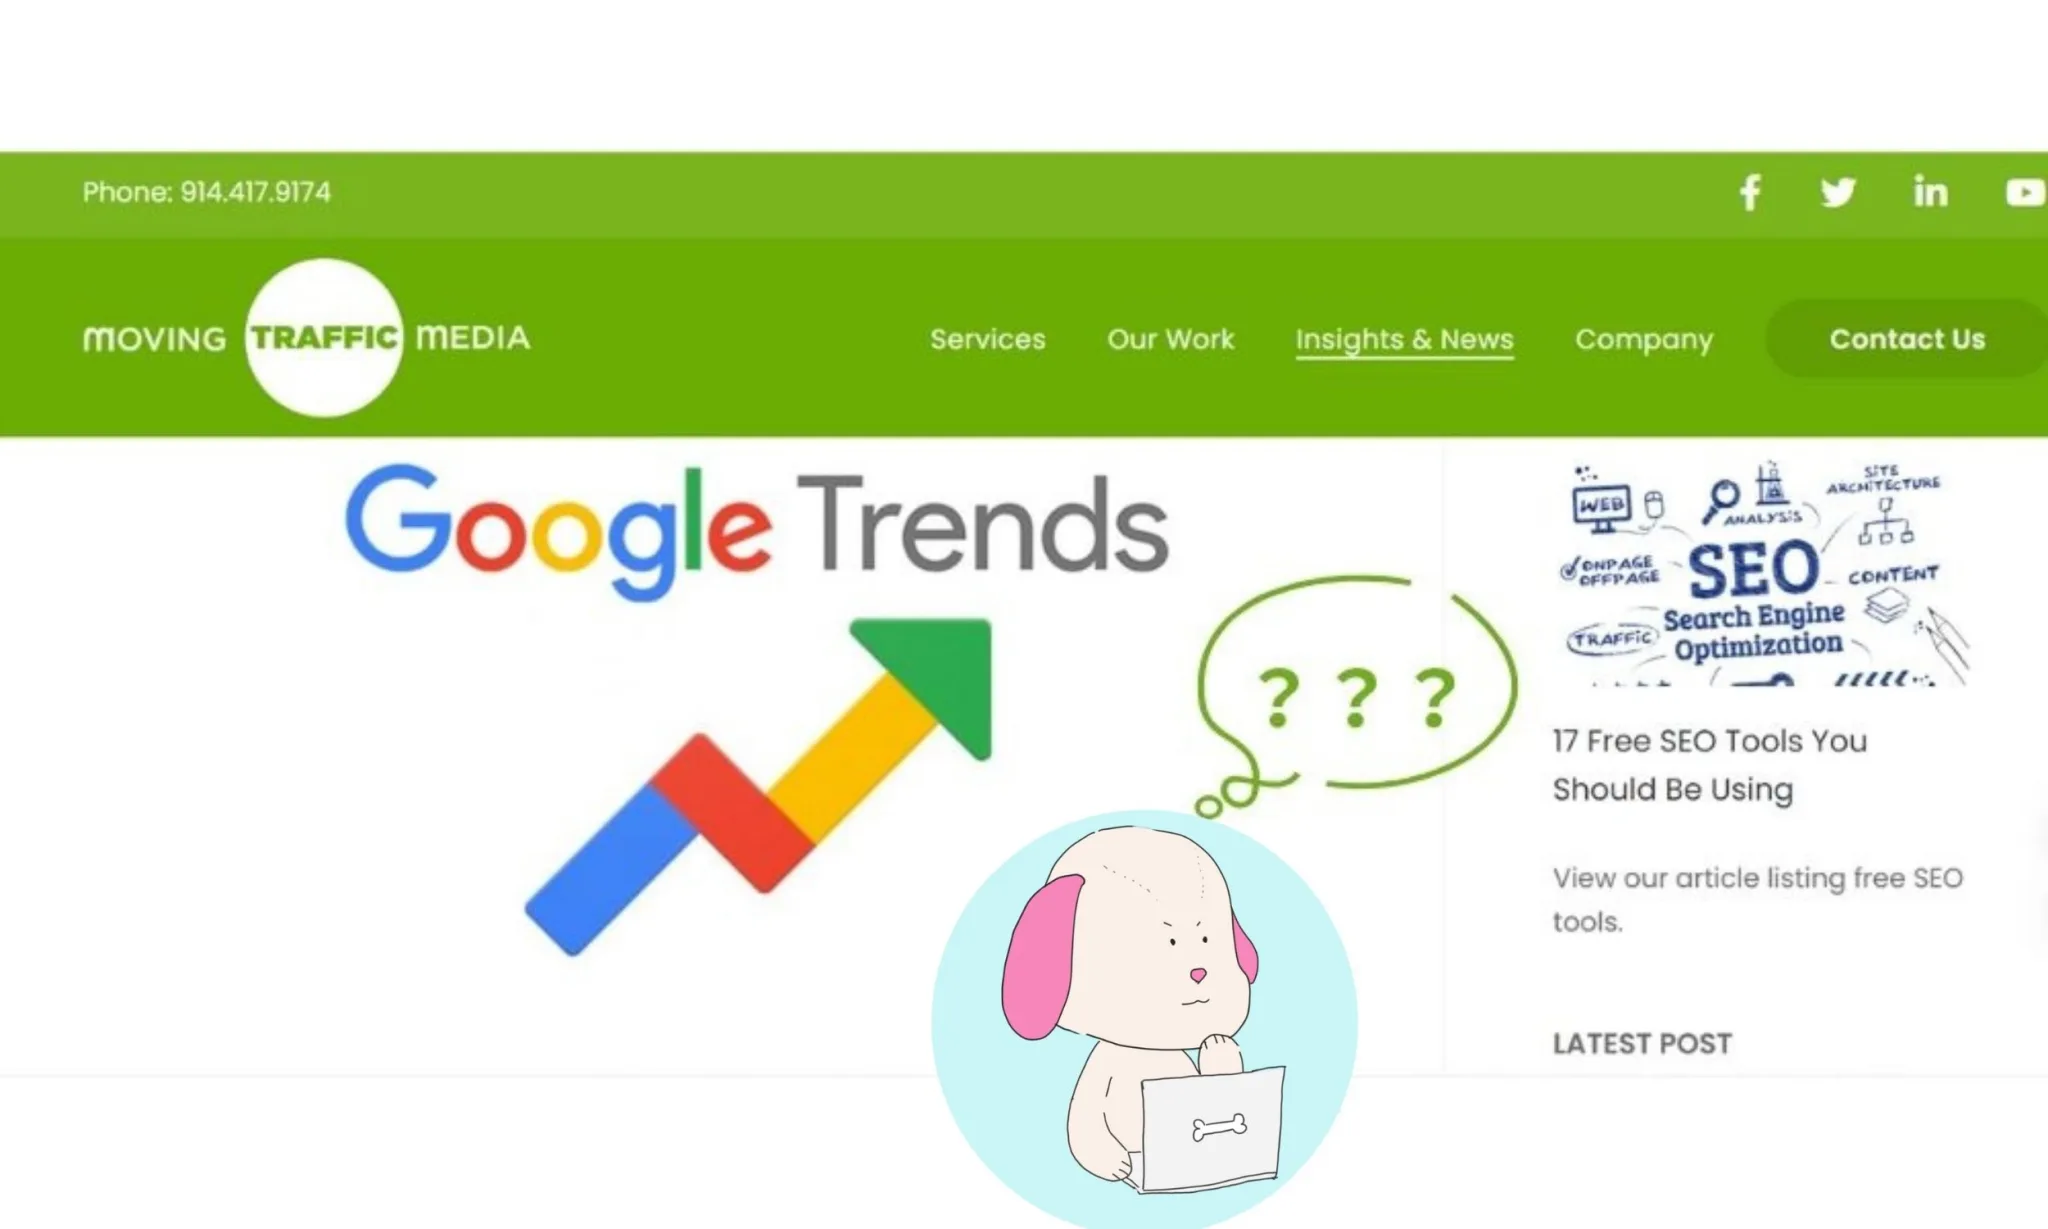Expand the Latest Post section

1641,1043
